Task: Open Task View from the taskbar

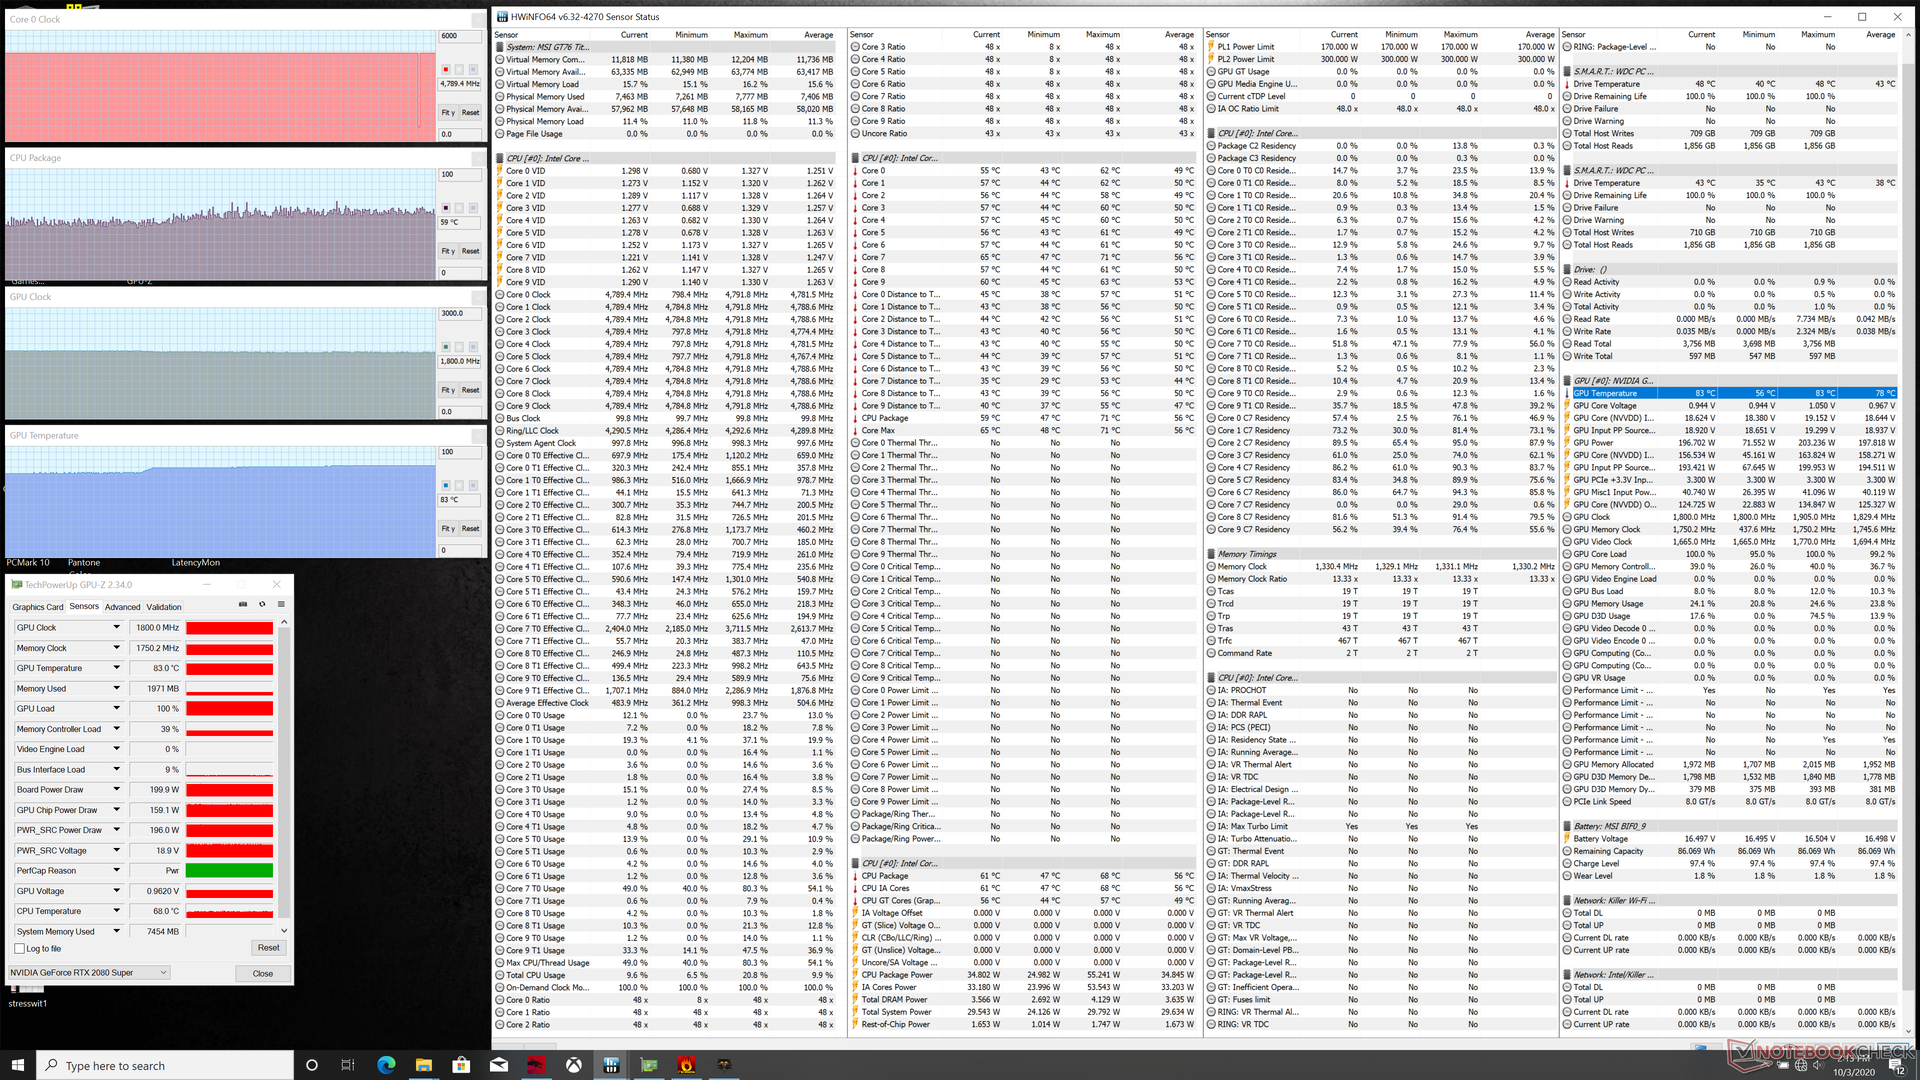Action: point(348,1065)
